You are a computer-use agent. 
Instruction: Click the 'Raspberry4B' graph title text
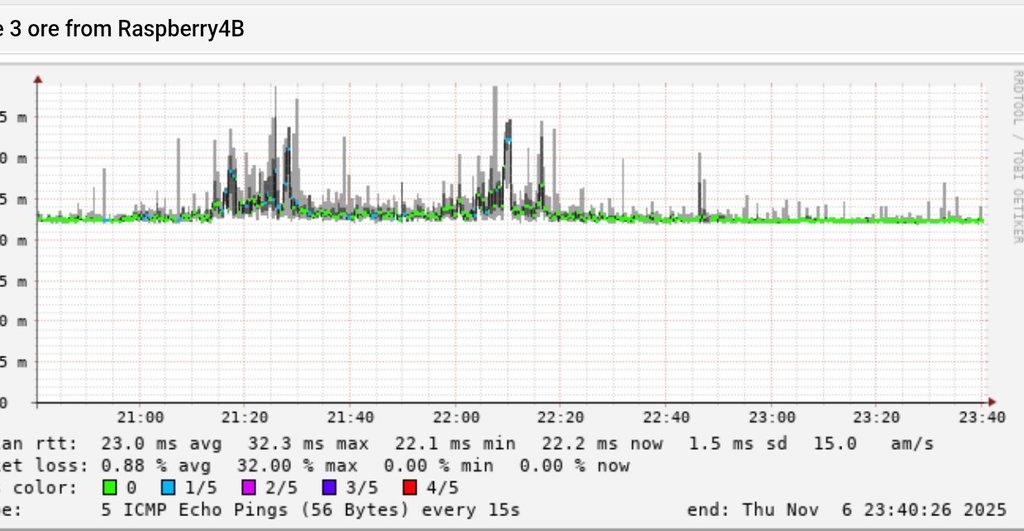[181, 29]
